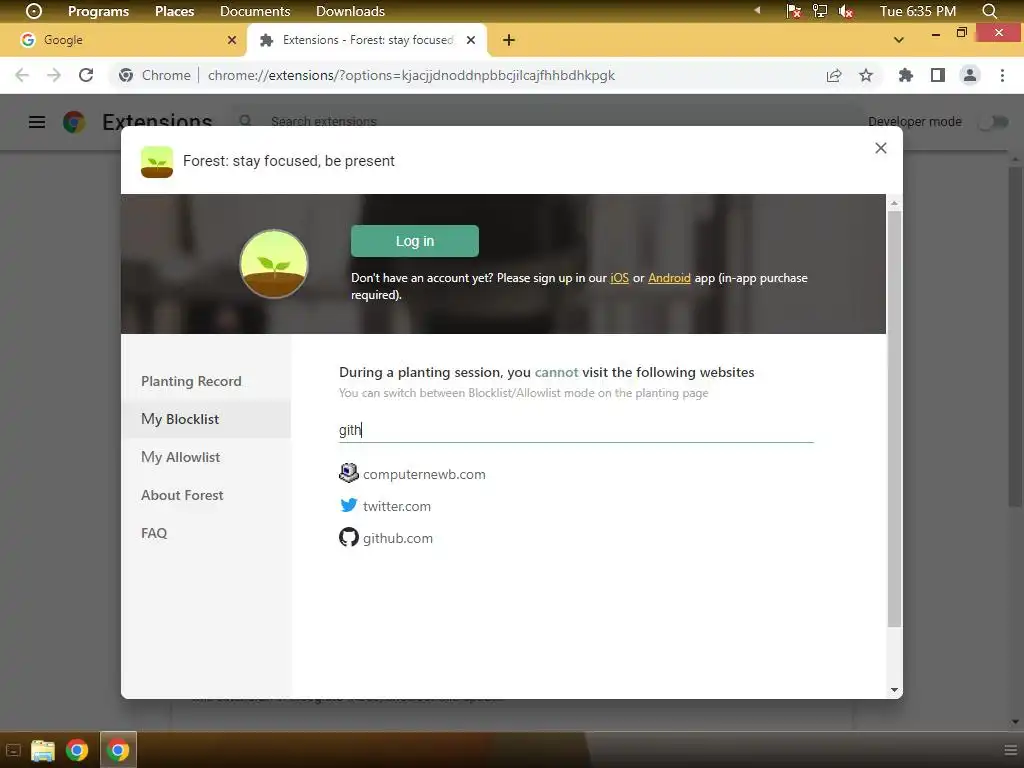The image size is (1024, 768).
Task: Open the file manager in the taskbar
Action: coord(43,750)
